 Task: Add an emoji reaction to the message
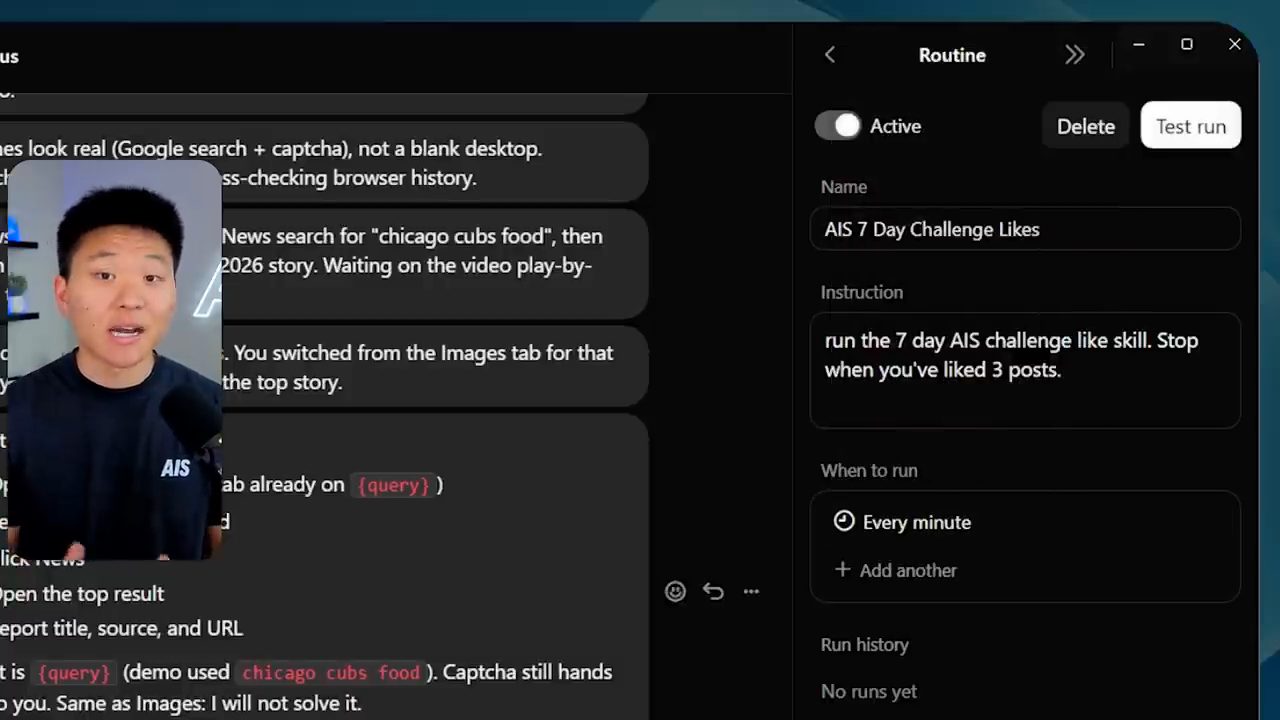[x=675, y=591]
